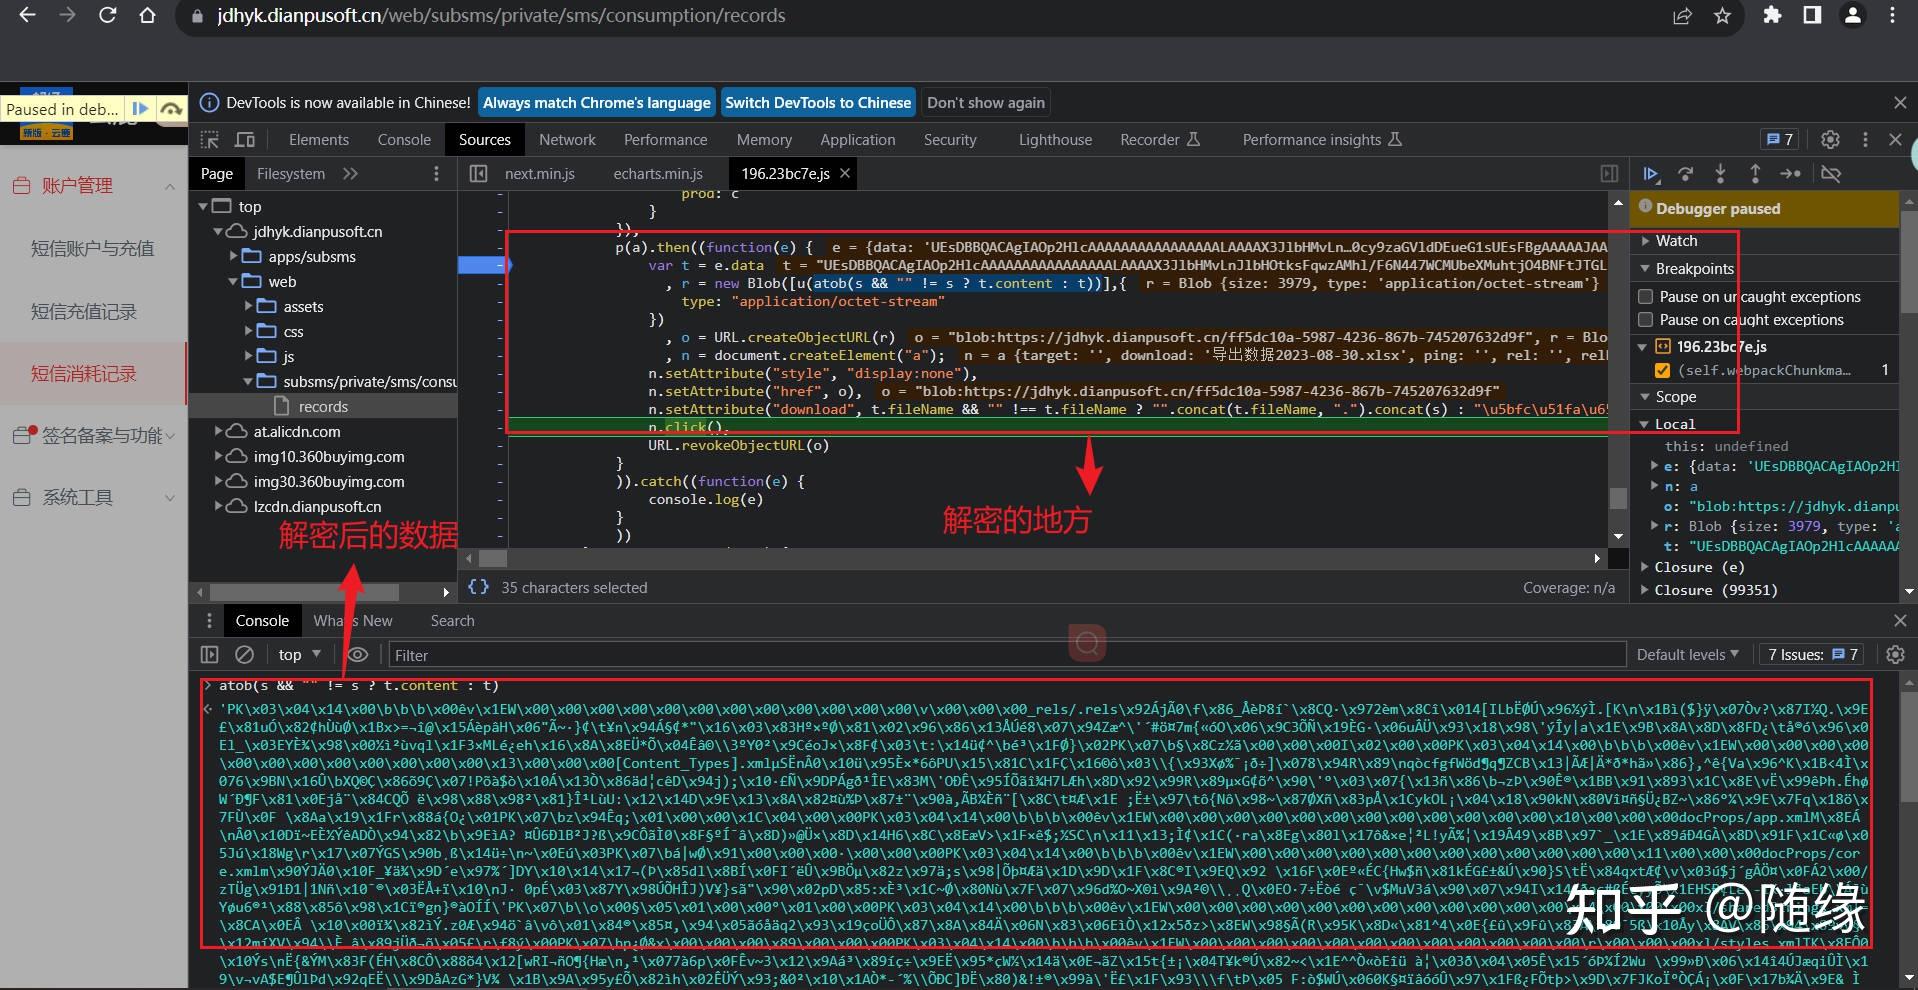Screen dimensions: 1918x990
Task: Click Switch DevTools to Chinese button
Action: pos(818,103)
